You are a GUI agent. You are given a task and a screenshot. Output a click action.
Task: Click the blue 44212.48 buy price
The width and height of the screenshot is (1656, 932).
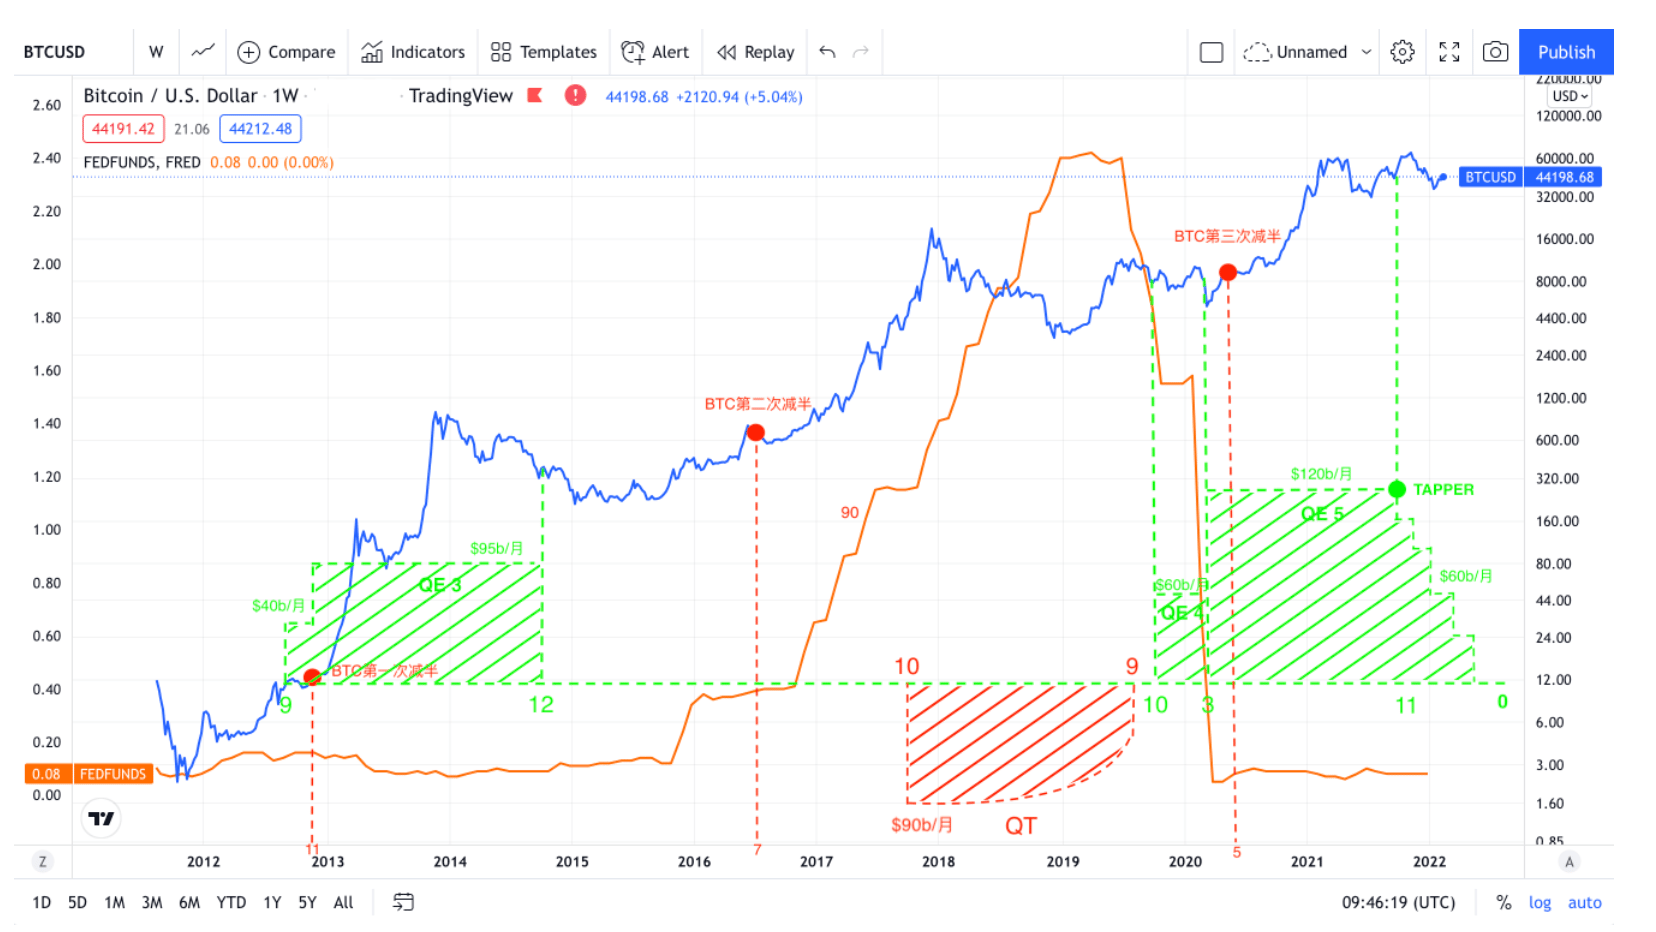[x=260, y=129]
